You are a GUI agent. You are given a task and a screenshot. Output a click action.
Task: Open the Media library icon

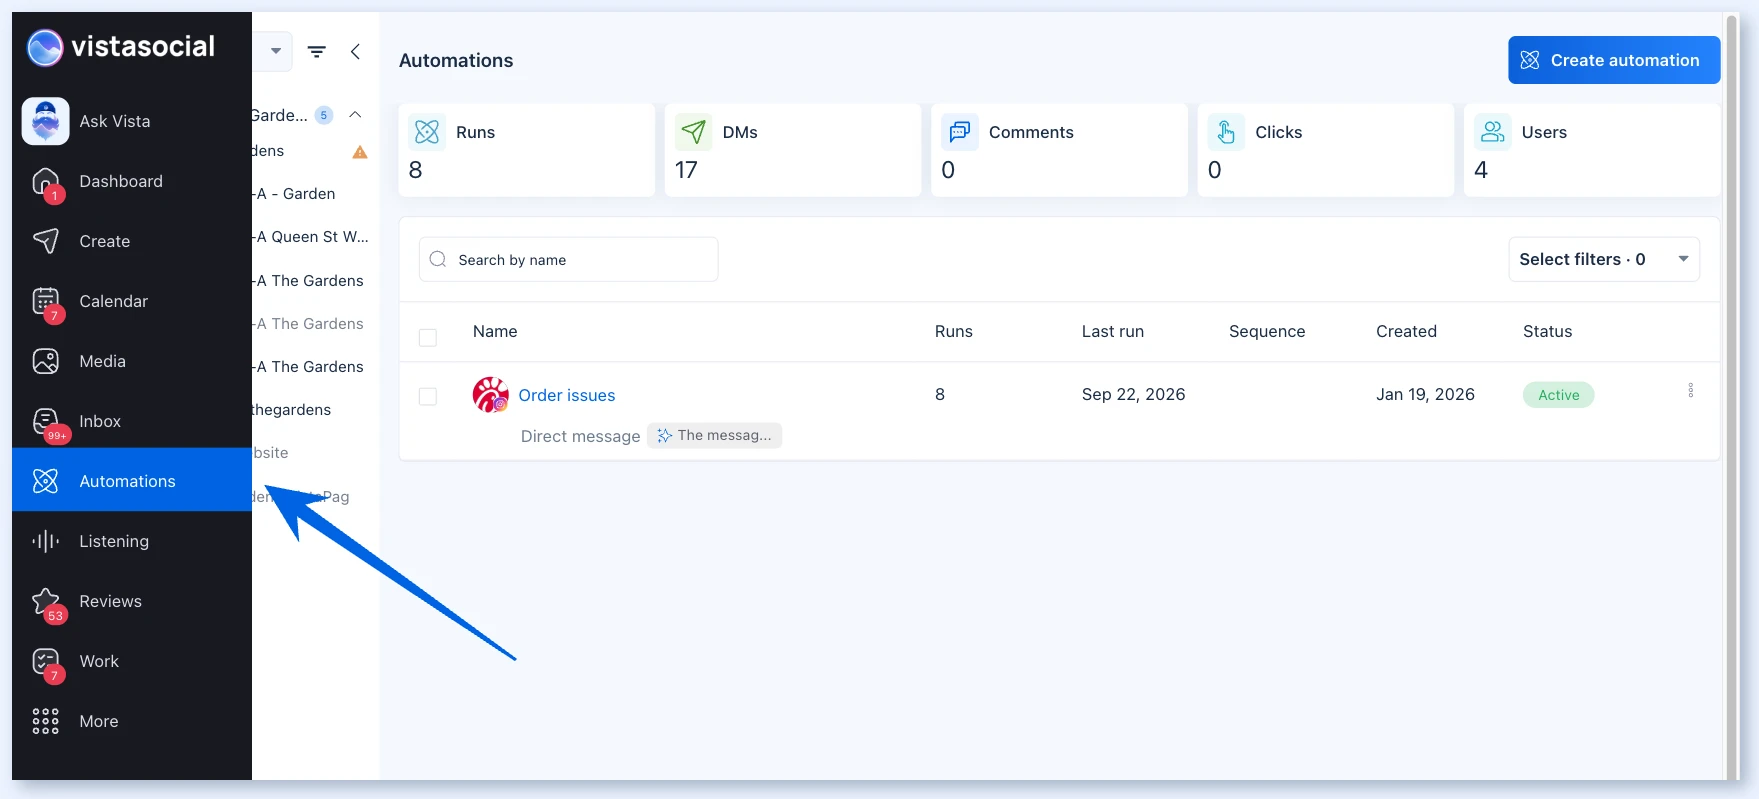[x=46, y=361]
